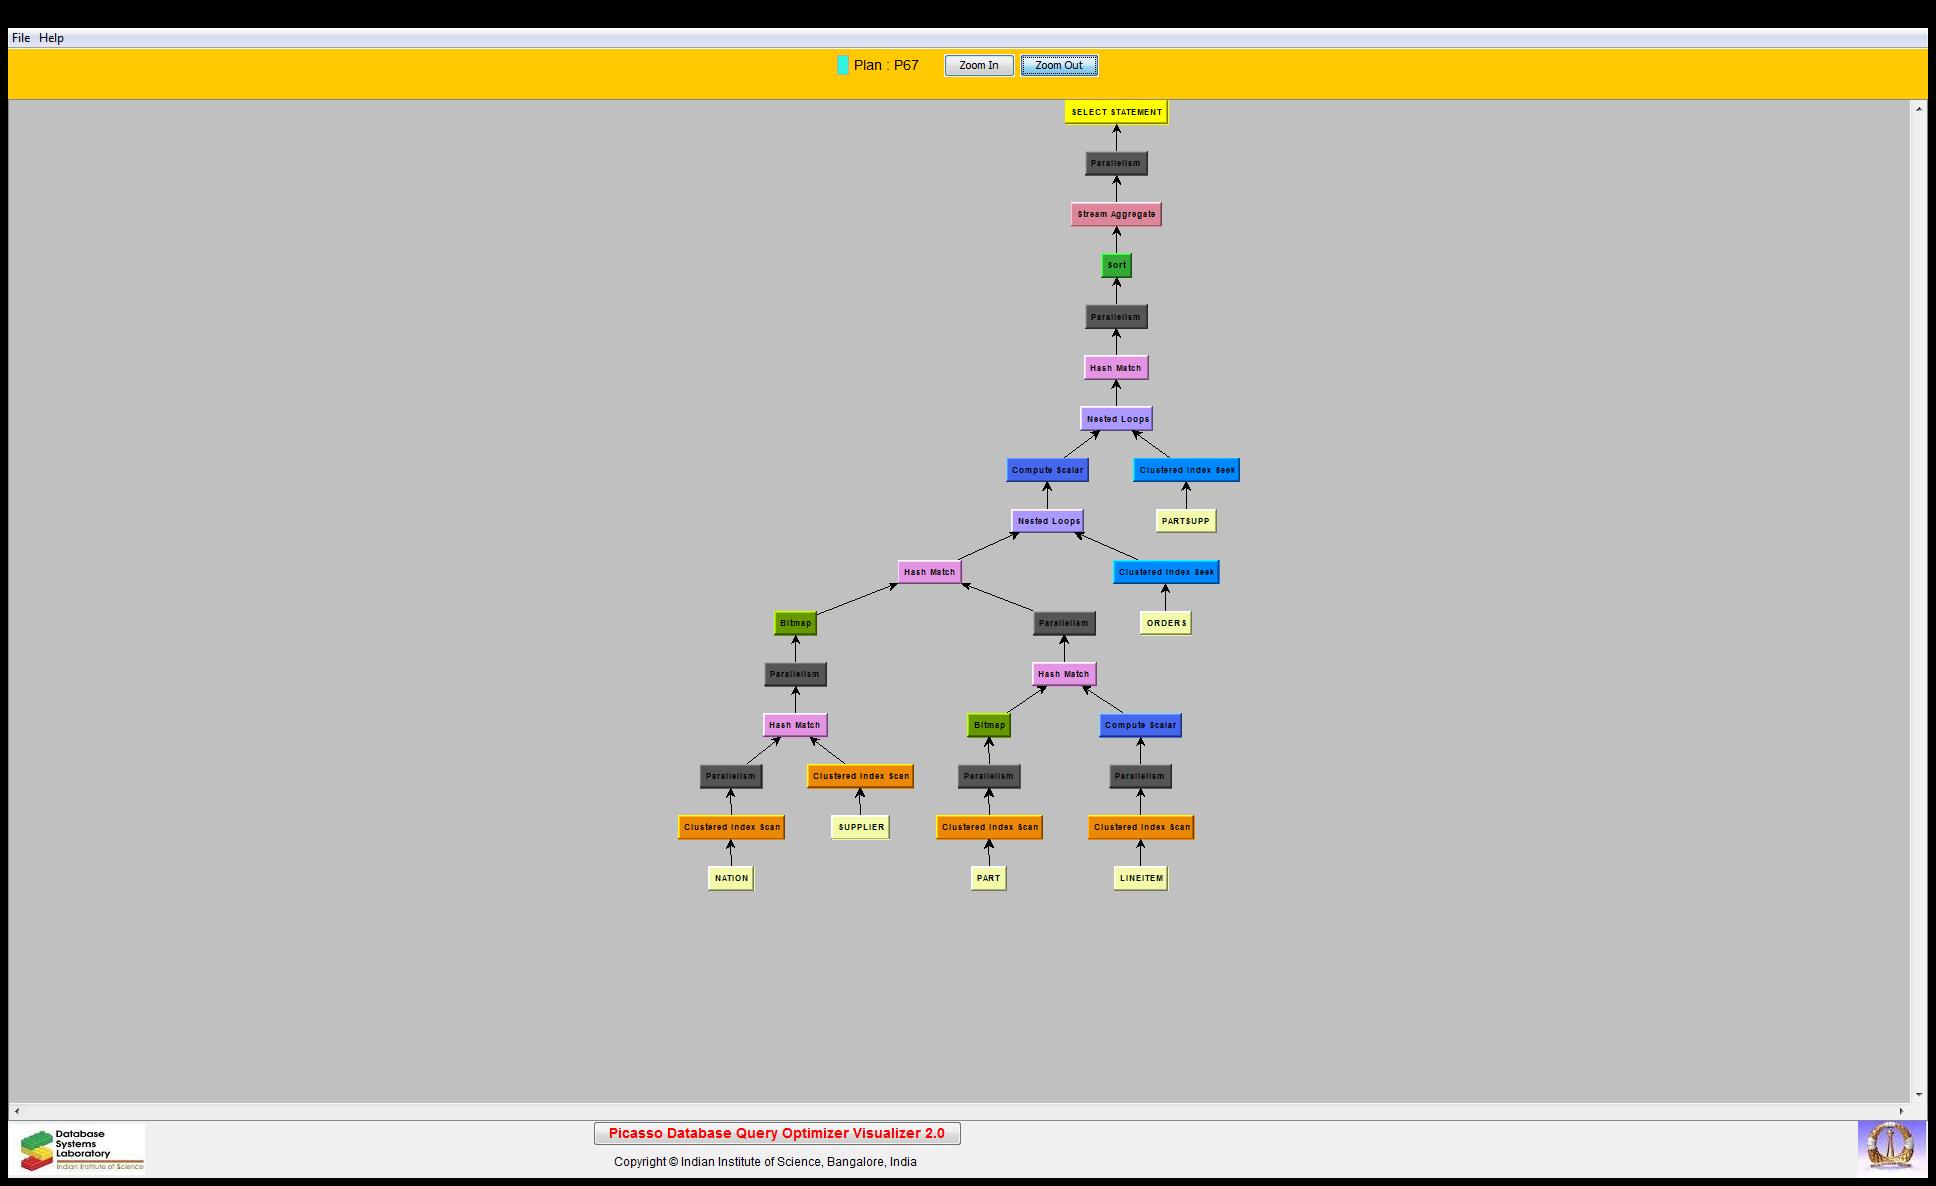Click the Database Systems Laboratory logo
This screenshot has width=1936, height=1186.
tap(82, 1149)
